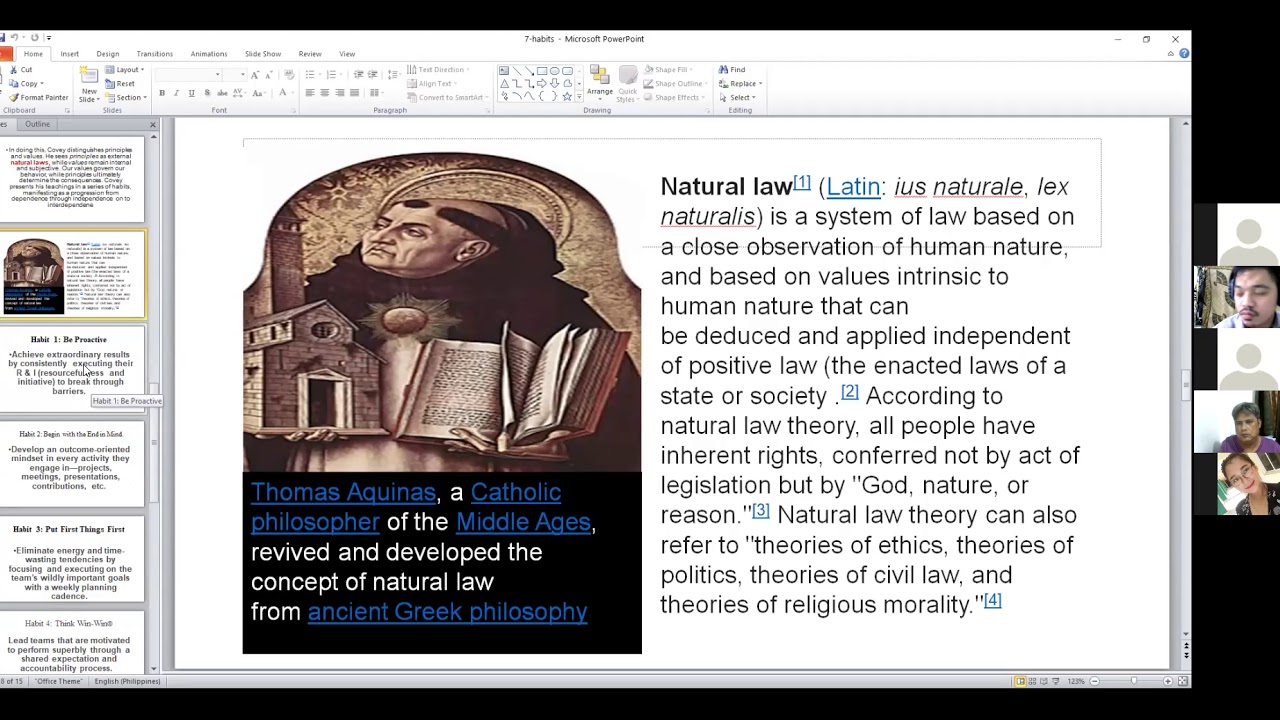Viewport: 1280px width, 720px height.
Task: Switch to Reading View
Action: pos(1044,681)
